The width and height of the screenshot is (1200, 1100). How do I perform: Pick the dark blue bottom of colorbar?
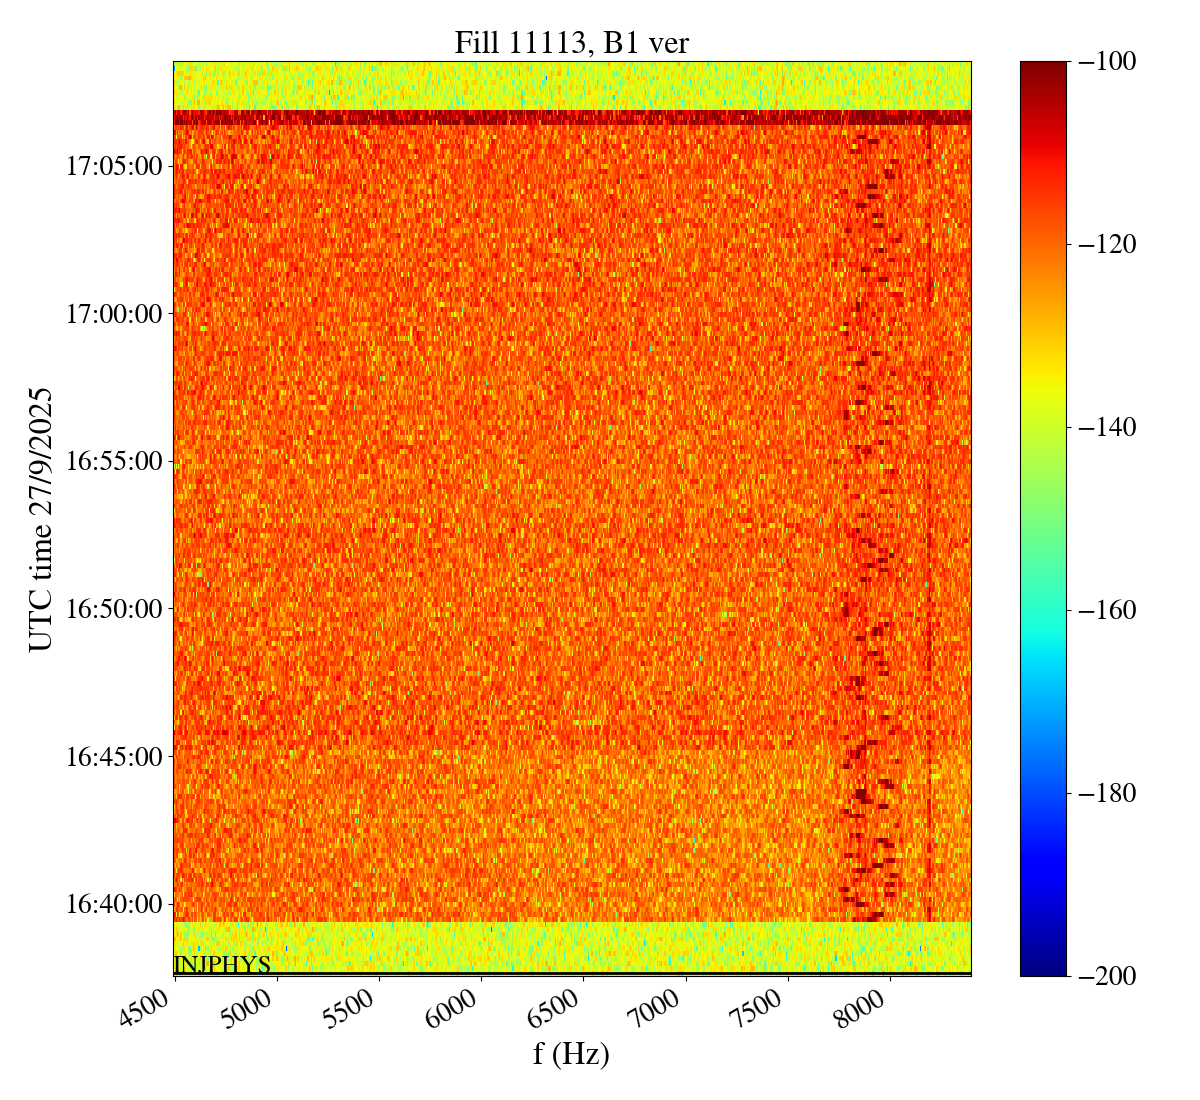coord(1043,966)
